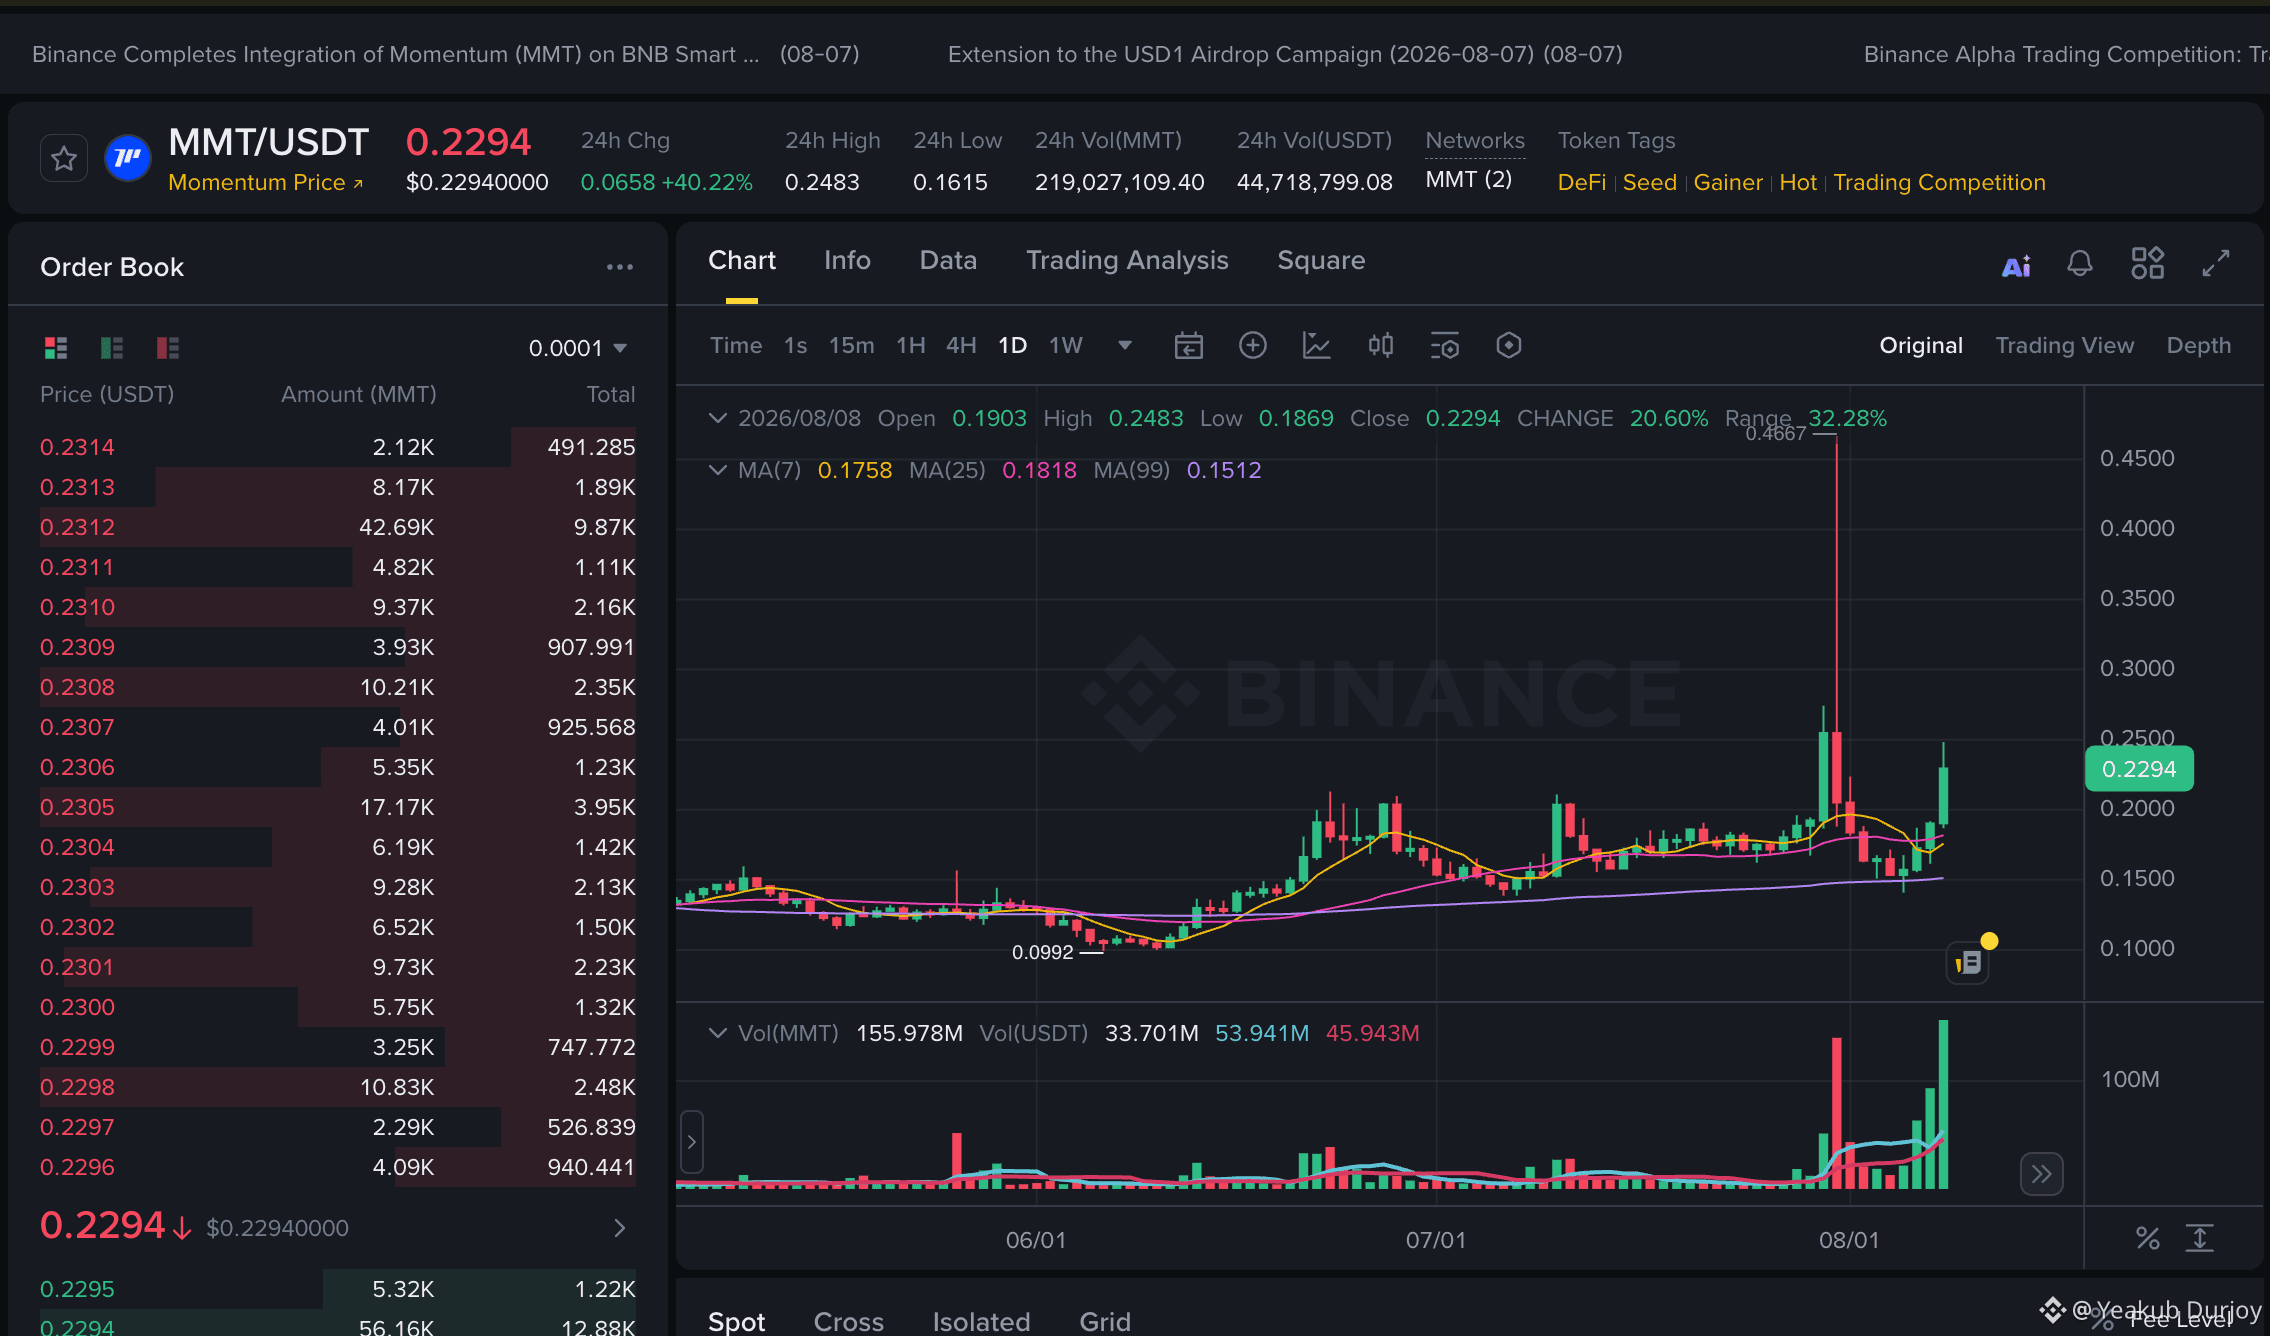Select the 1D time interval
The height and width of the screenshot is (1336, 2270).
(1013, 346)
